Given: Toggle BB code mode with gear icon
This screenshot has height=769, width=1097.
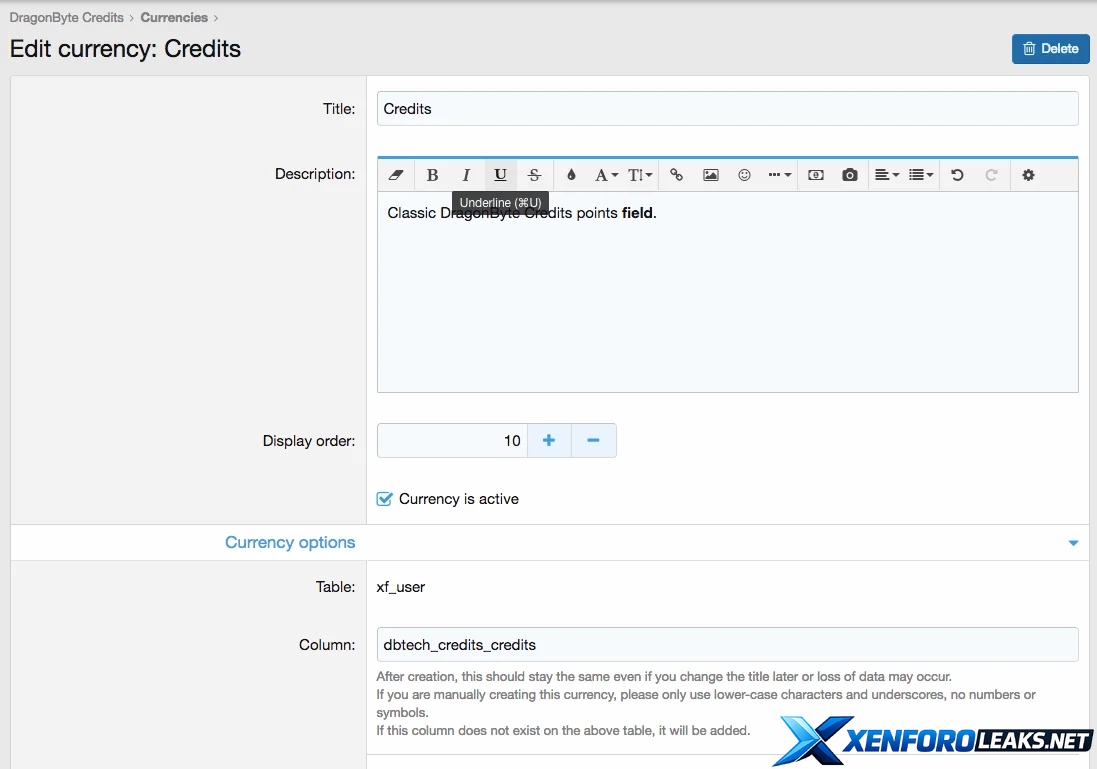Looking at the screenshot, I should [x=1028, y=175].
